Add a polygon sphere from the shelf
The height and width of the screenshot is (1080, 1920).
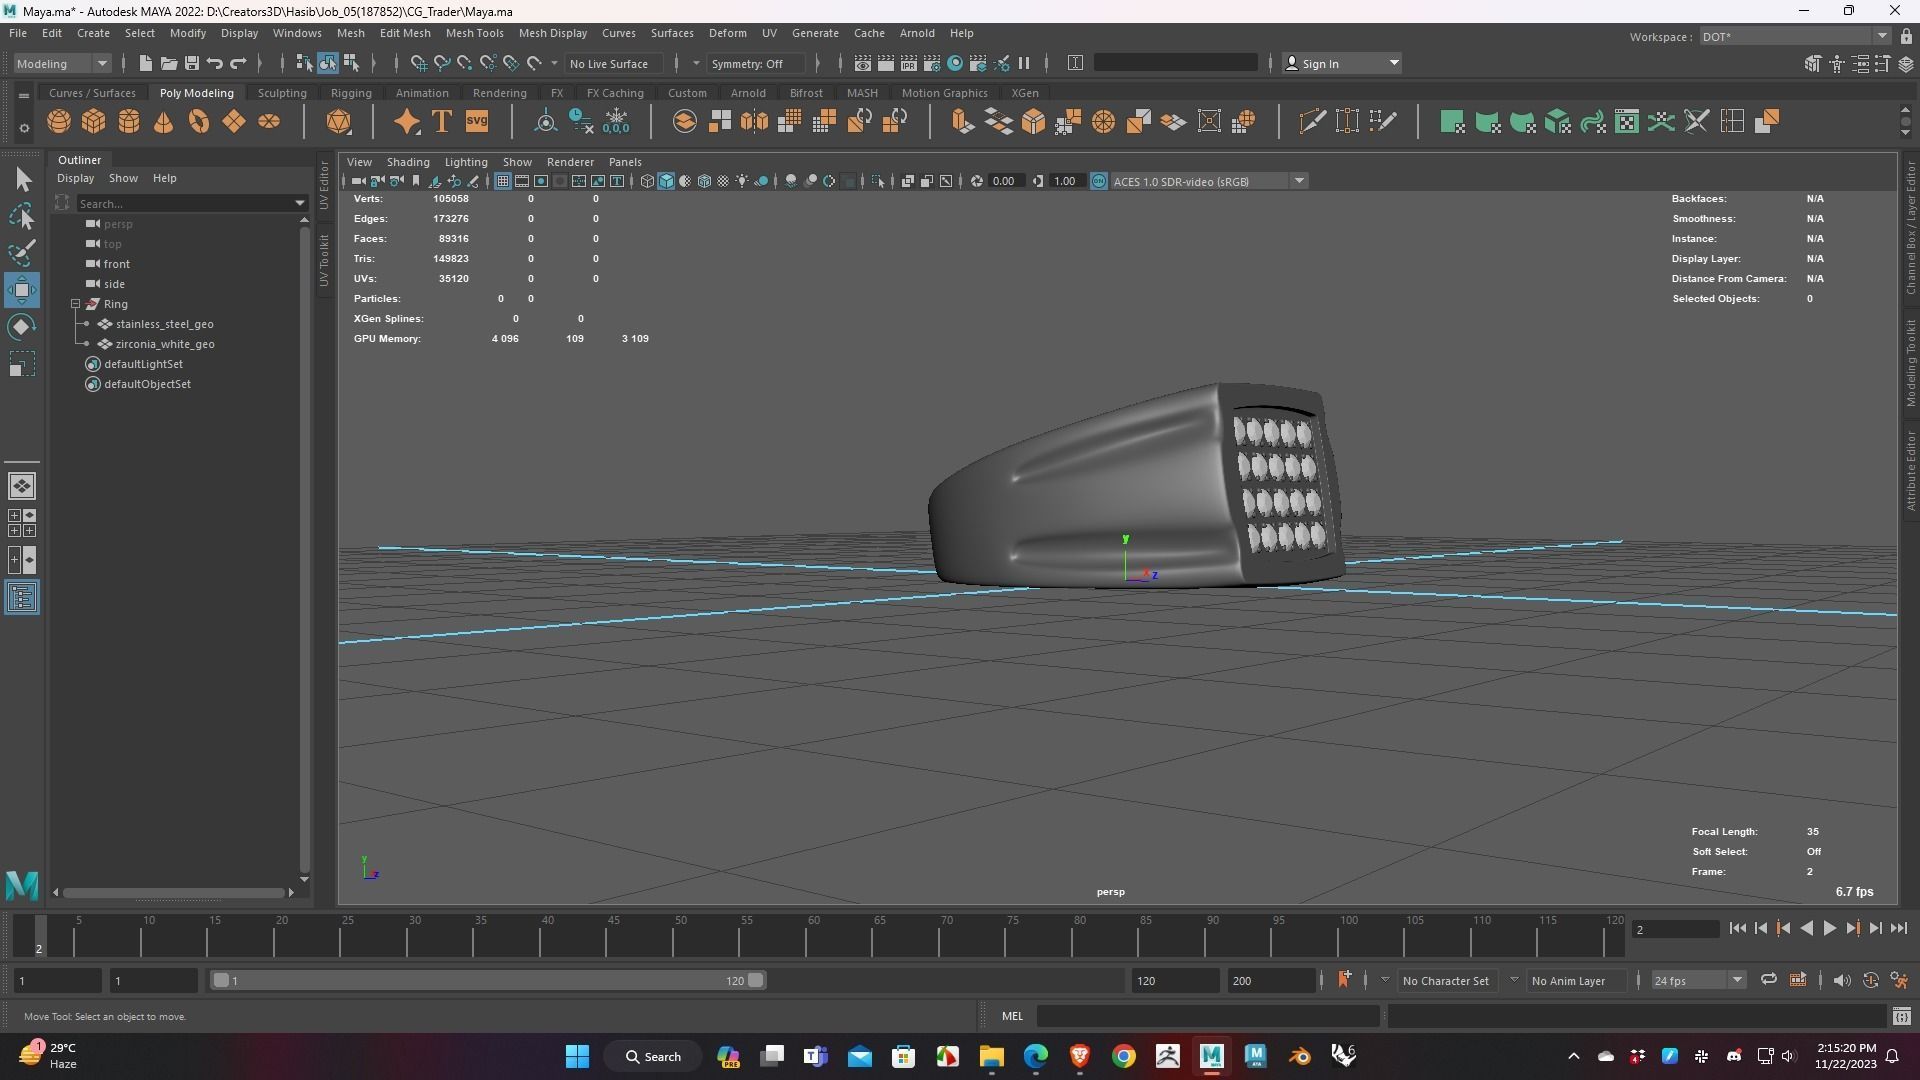[58, 122]
